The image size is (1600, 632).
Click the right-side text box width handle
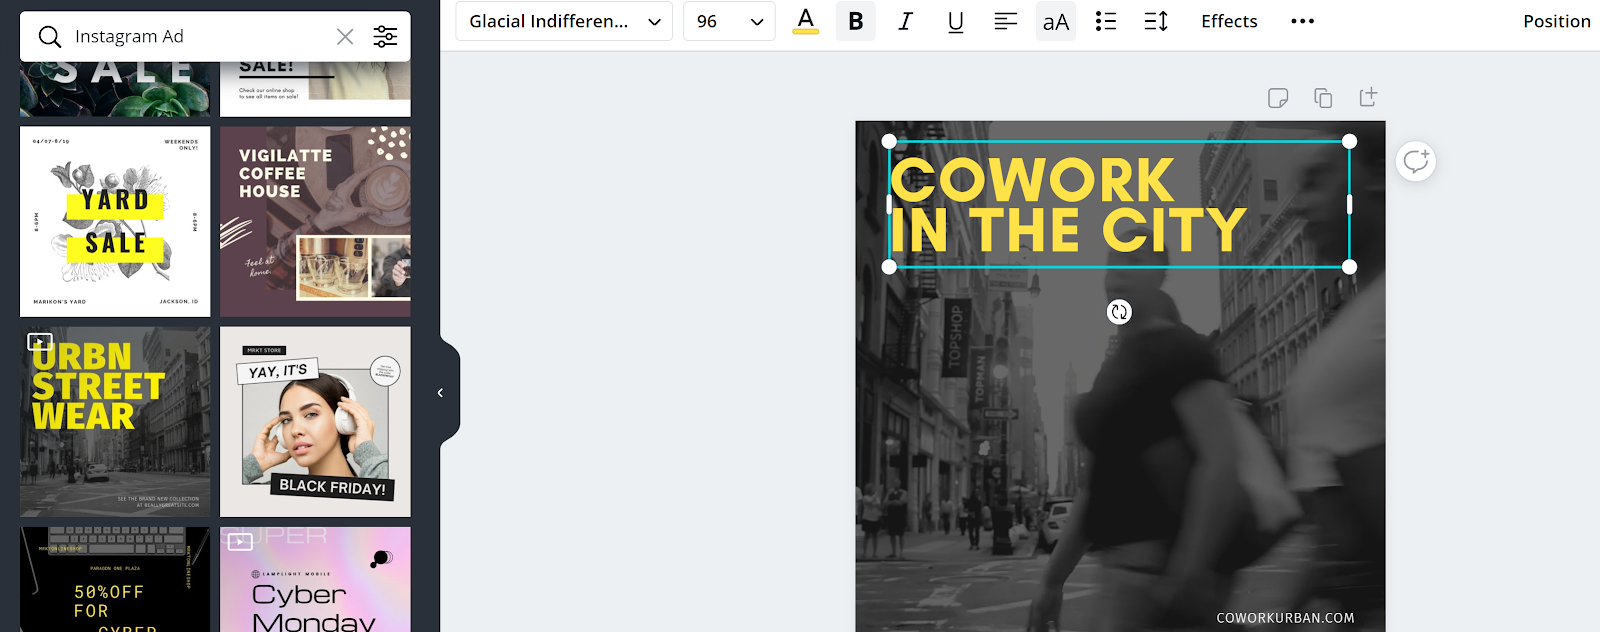1349,204
